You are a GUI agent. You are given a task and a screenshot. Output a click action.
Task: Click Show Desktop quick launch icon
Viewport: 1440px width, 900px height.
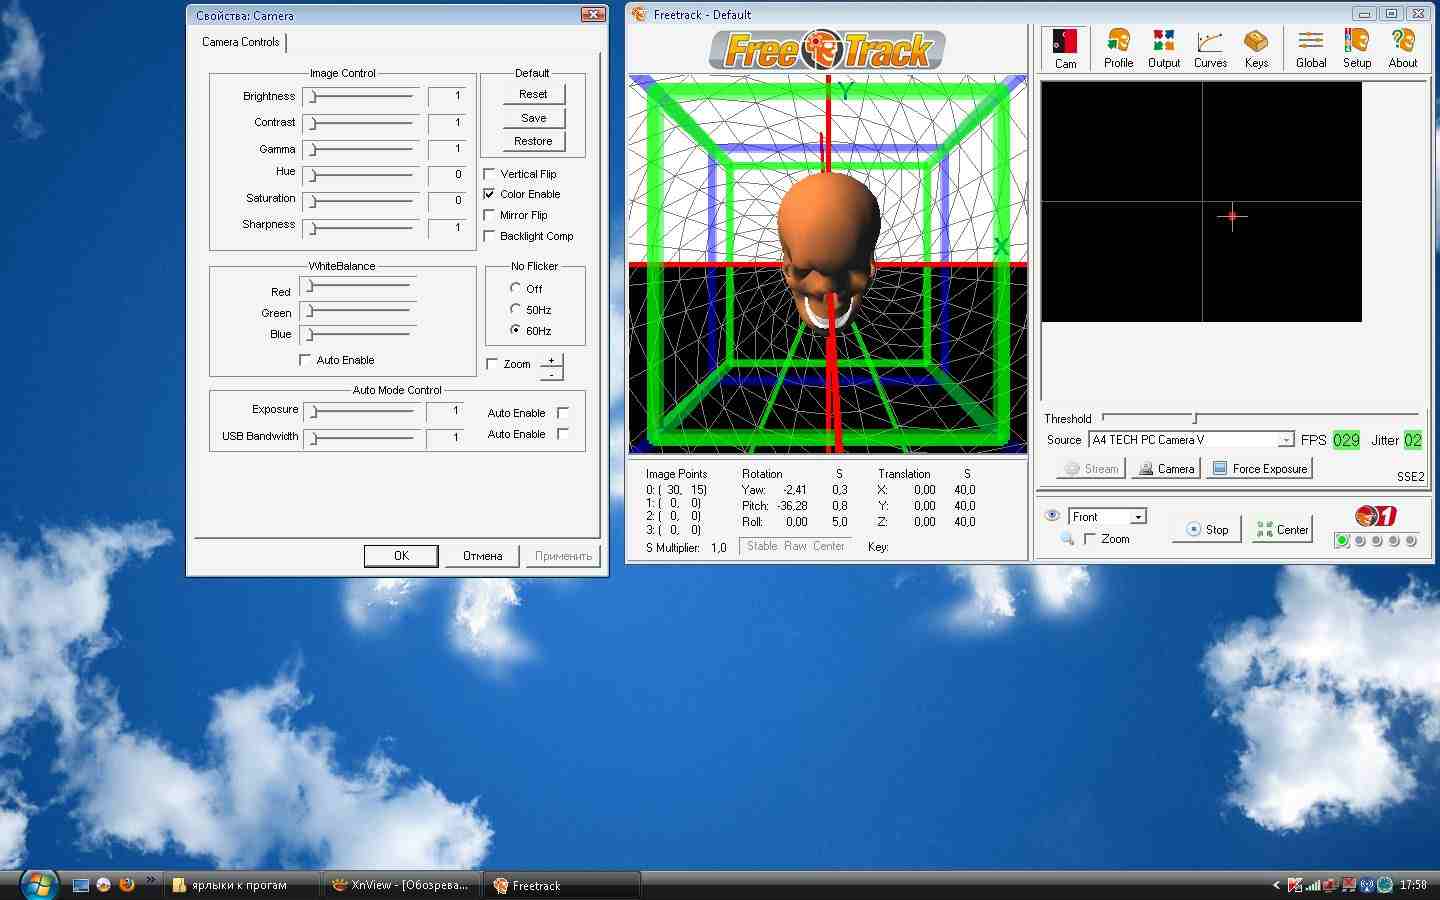[81, 885]
